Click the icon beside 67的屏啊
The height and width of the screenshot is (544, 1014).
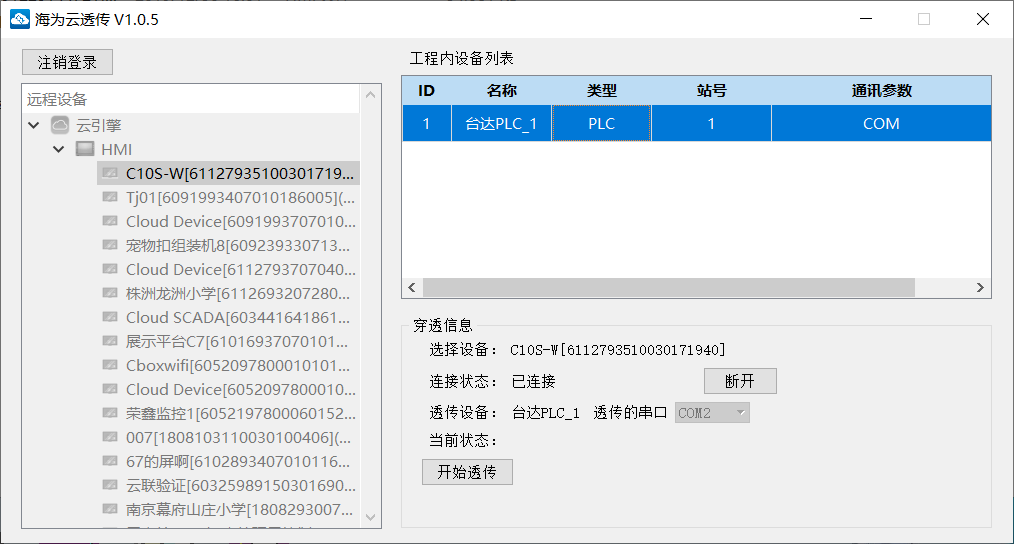click(x=110, y=461)
